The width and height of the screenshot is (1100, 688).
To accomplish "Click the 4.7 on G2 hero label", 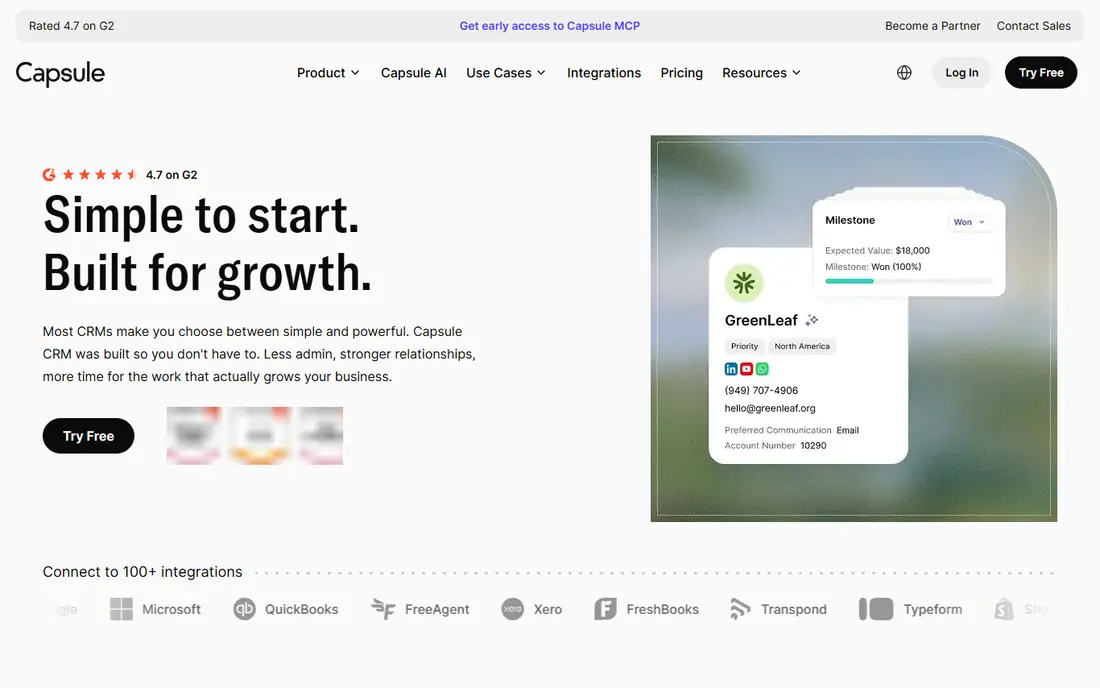I will click(x=172, y=175).
